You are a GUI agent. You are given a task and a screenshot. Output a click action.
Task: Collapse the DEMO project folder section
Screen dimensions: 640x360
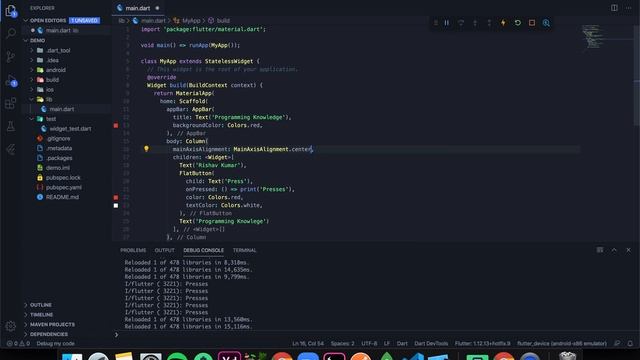click(x=26, y=40)
